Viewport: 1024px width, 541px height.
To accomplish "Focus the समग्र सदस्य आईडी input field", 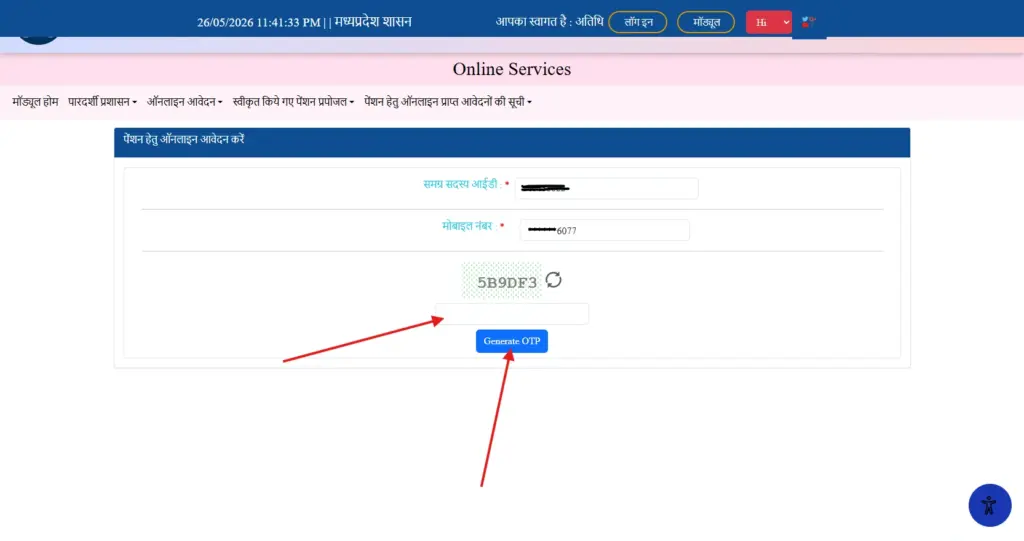I will click(x=607, y=188).
